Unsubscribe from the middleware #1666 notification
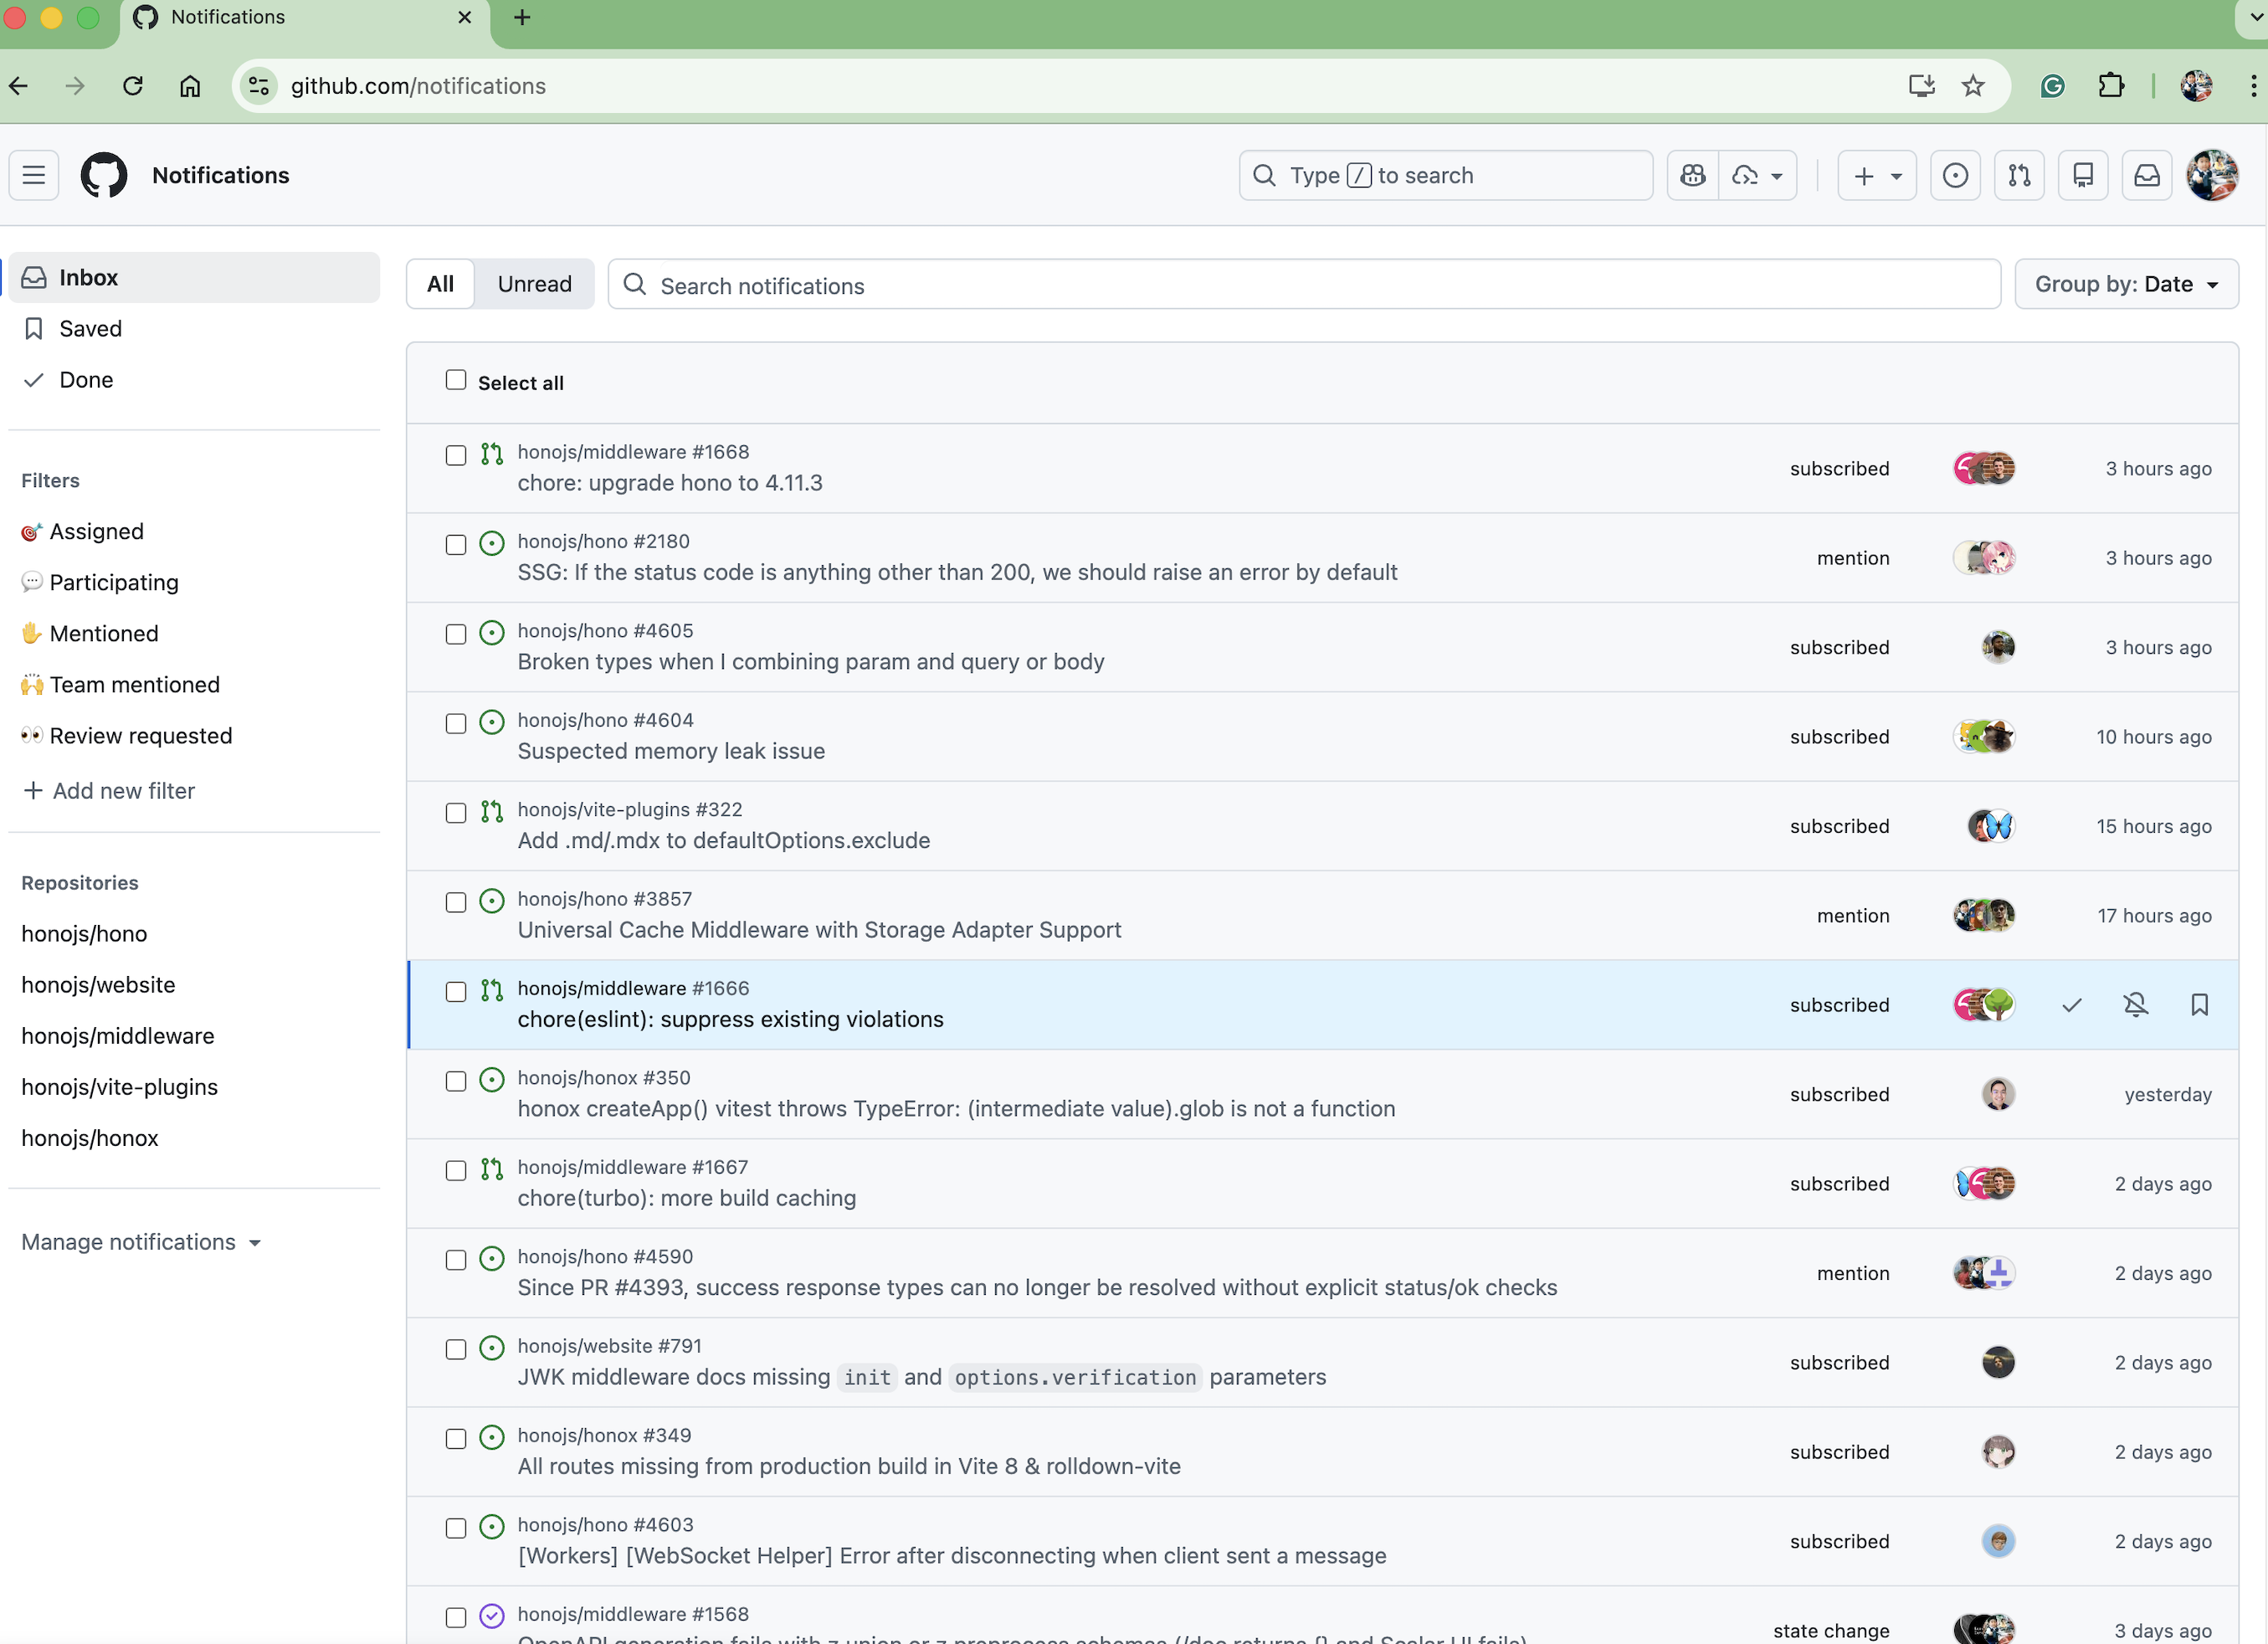The height and width of the screenshot is (1644, 2268). coord(2136,1005)
